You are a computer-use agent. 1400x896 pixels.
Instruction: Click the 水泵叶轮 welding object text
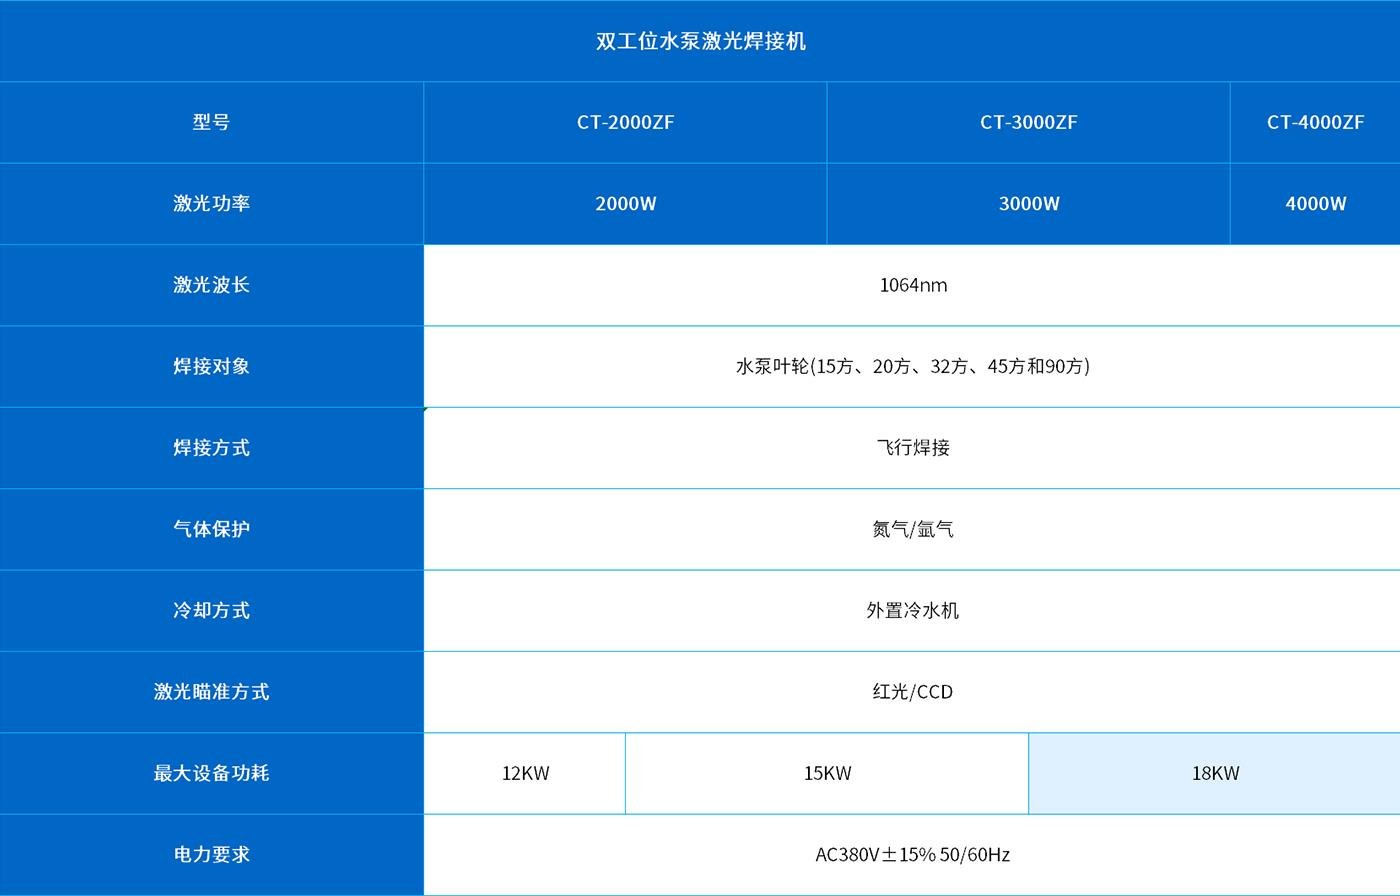[x=912, y=366]
